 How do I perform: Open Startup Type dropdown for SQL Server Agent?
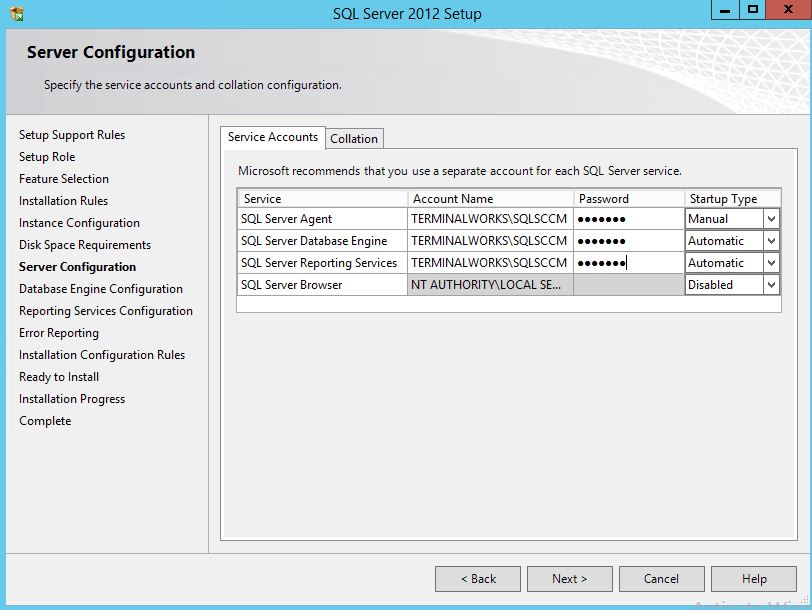[x=771, y=219]
